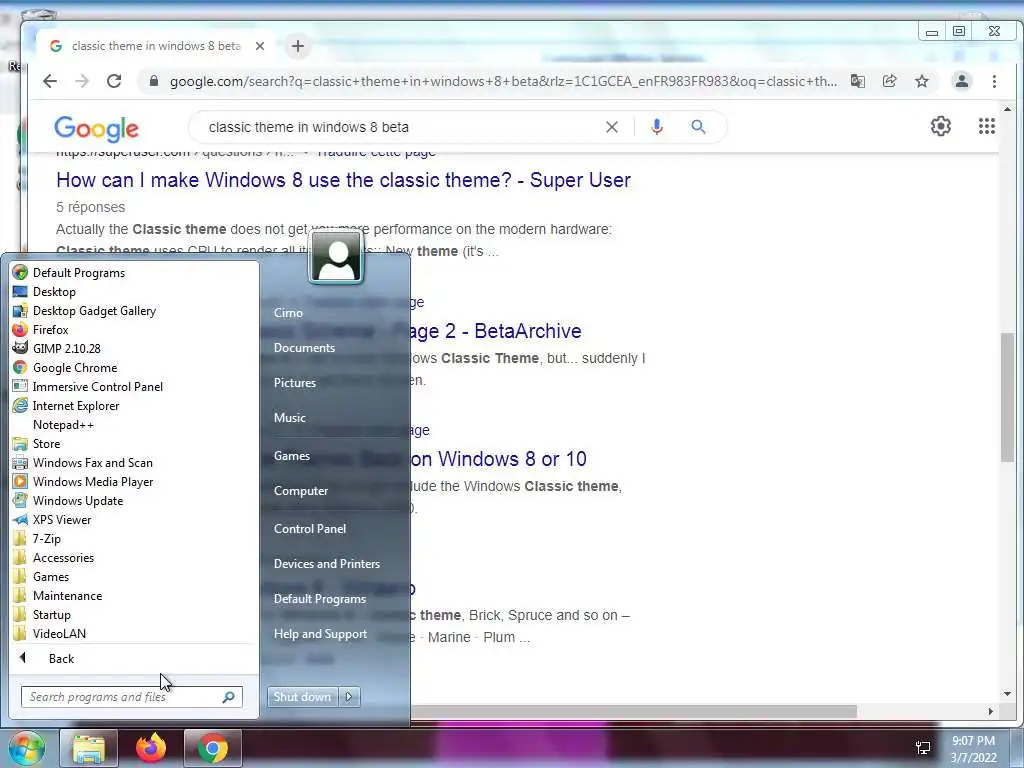Click the Chrome address bar URL
Image resolution: width=1024 pixels, height=768 pixels.
point(503,82)
